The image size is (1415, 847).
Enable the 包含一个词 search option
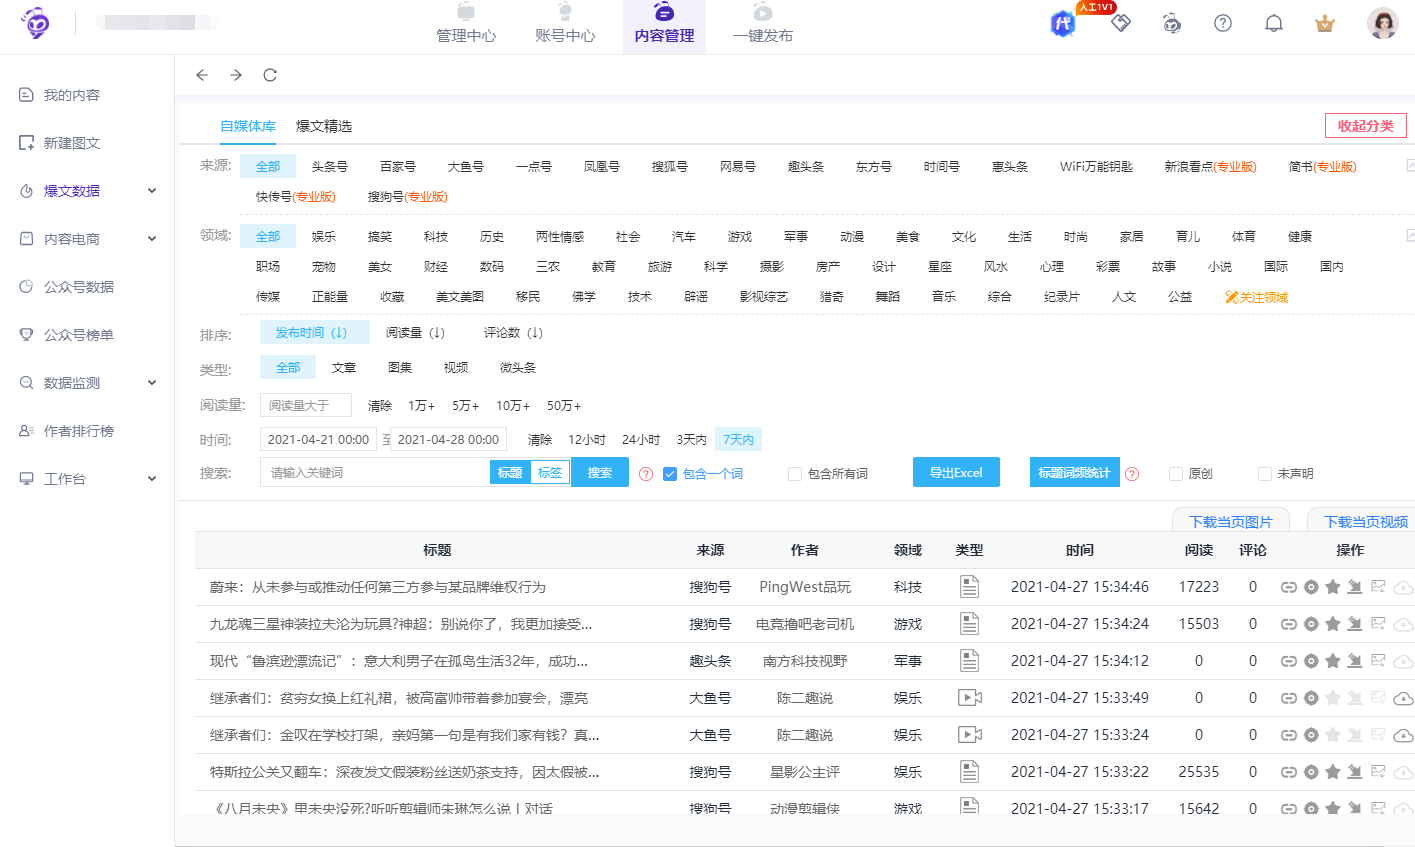pyautogui.click(x=670, y=473)
